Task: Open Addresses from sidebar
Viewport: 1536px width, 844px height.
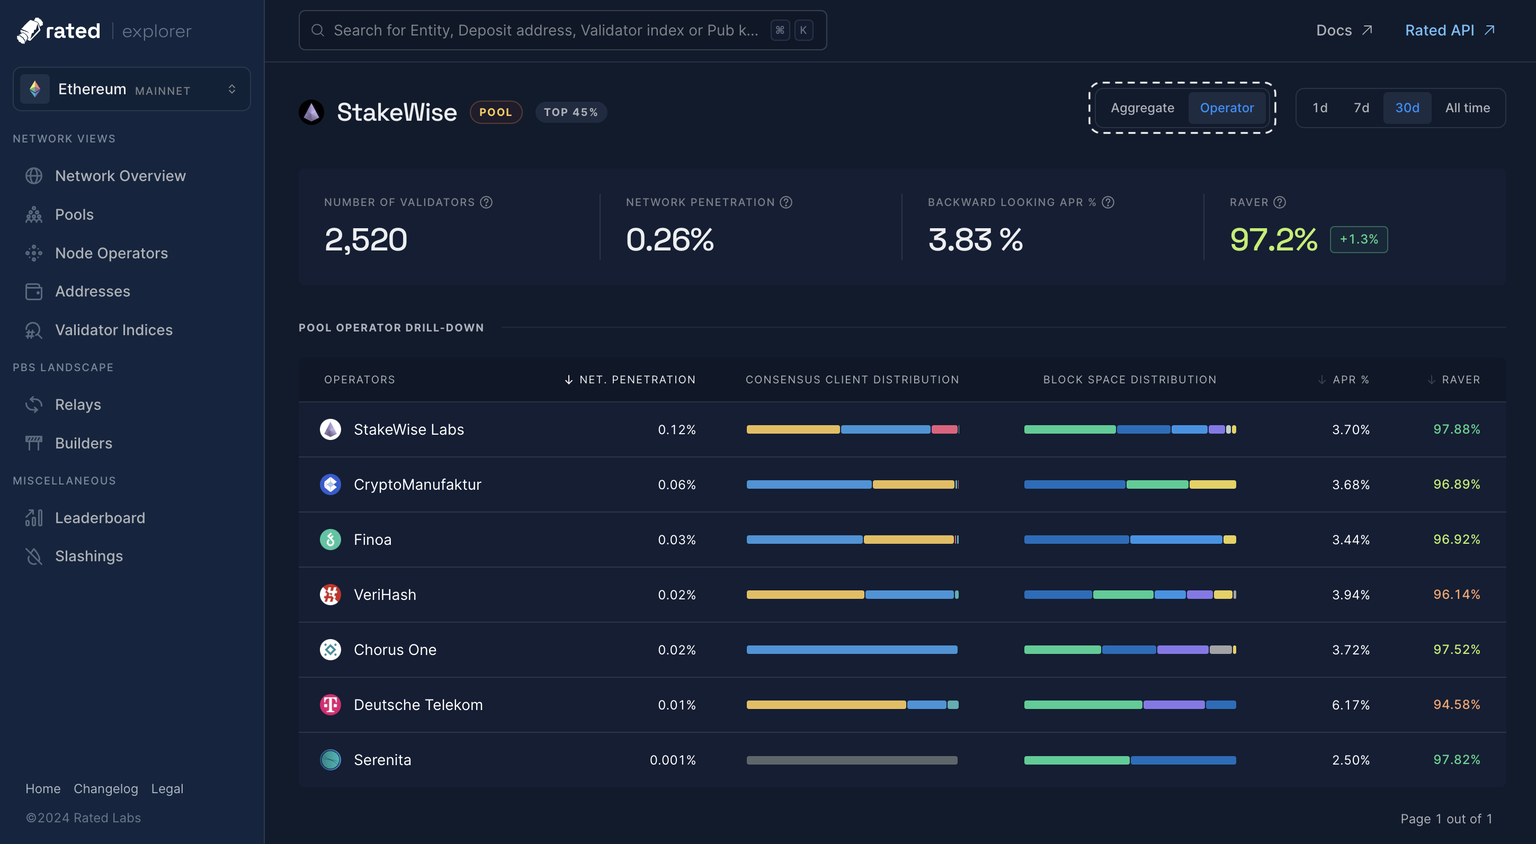Action: [x=92, y=292]
